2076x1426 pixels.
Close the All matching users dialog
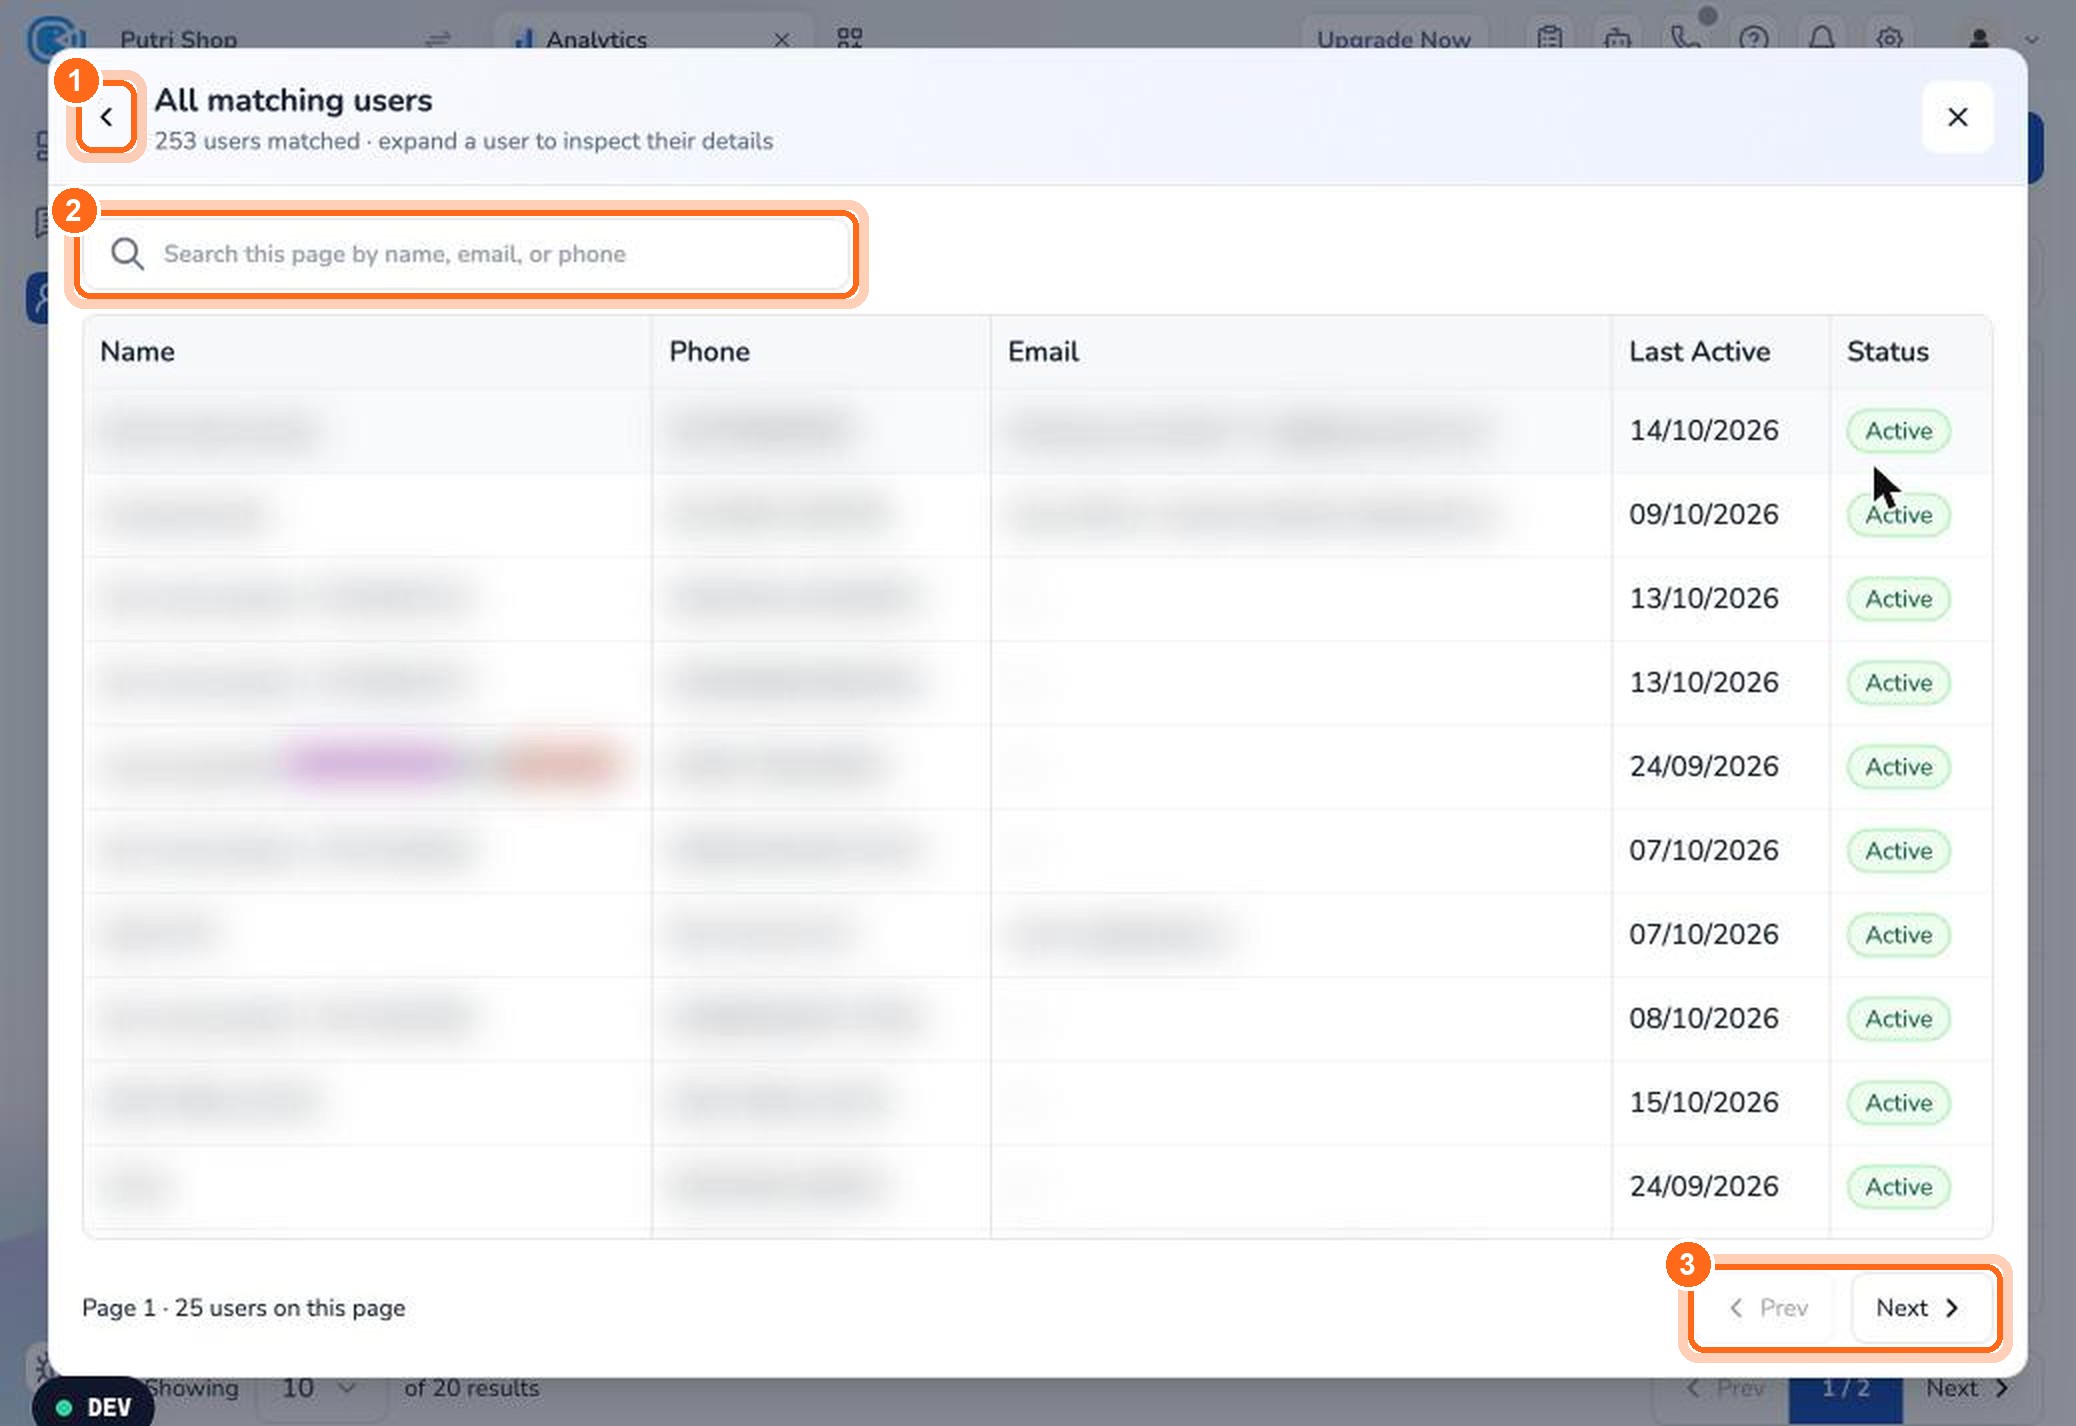coord(1957,117)
